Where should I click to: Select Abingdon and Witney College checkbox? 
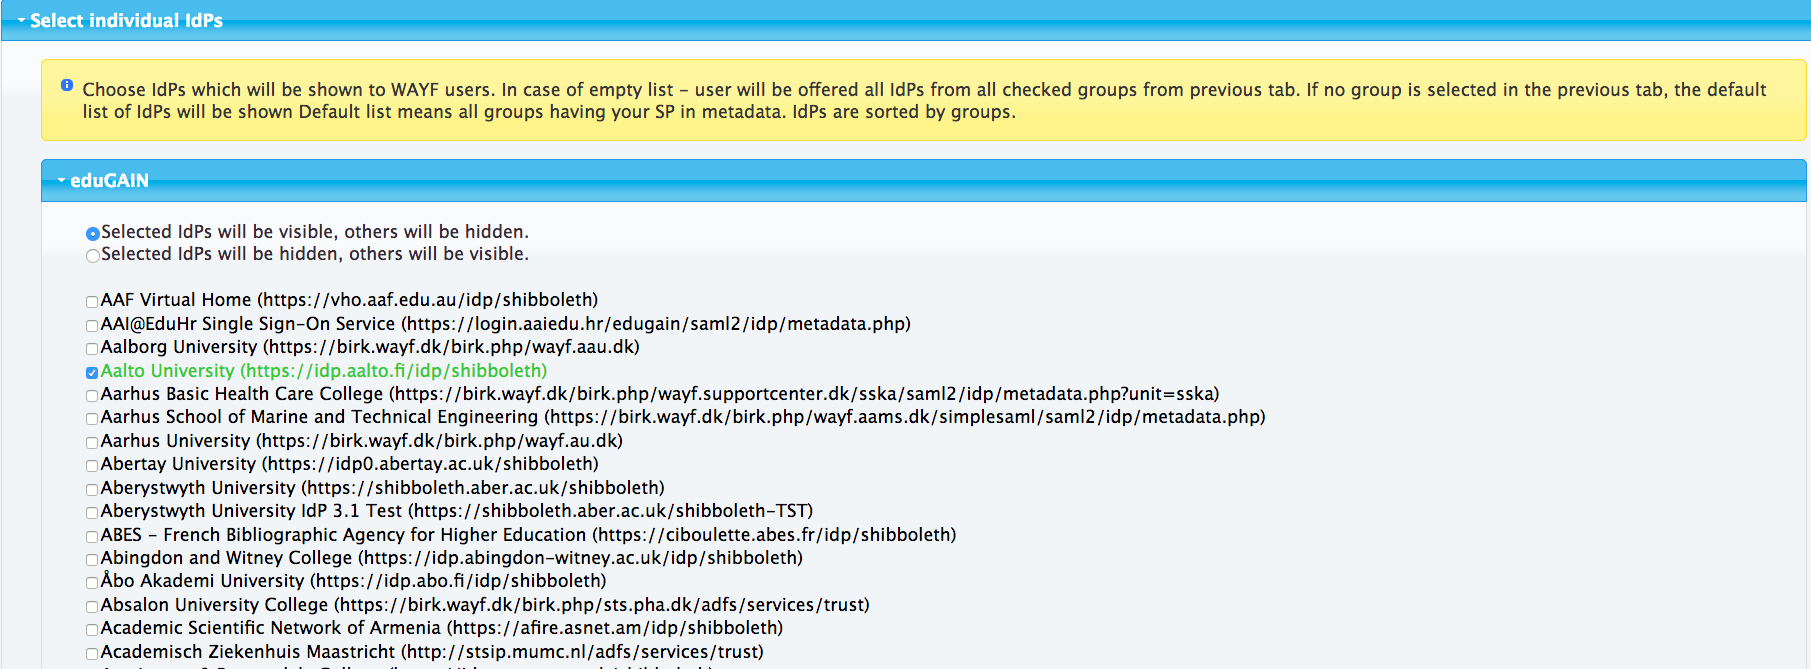pyautogui.click(x=92, y=560)
